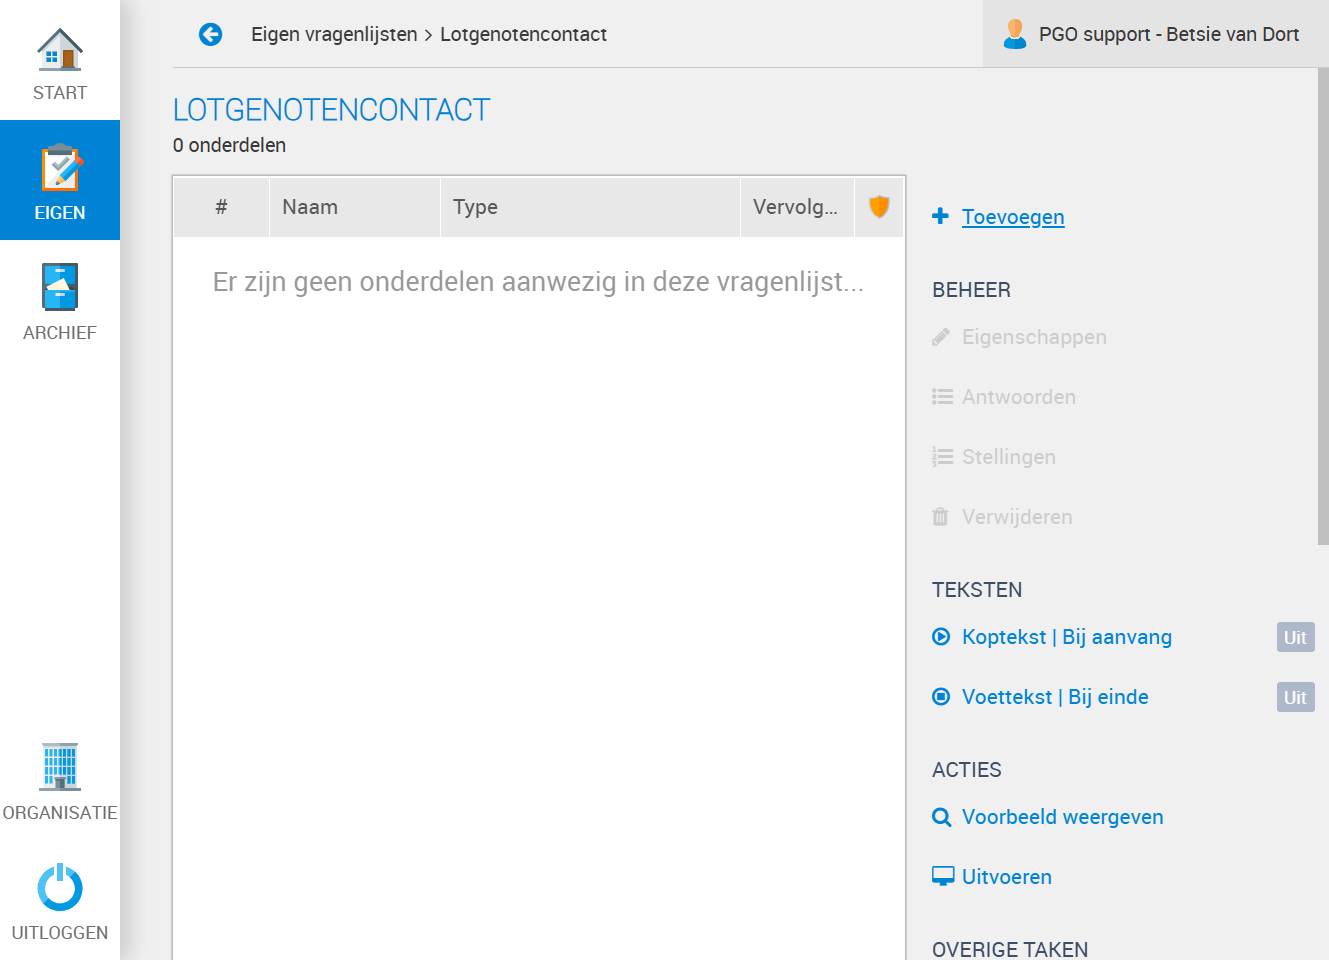The width and height of the screenshot is (1329, 960).
Task: Click the numbered list icon for Stellingen
Action: (942, 457)
